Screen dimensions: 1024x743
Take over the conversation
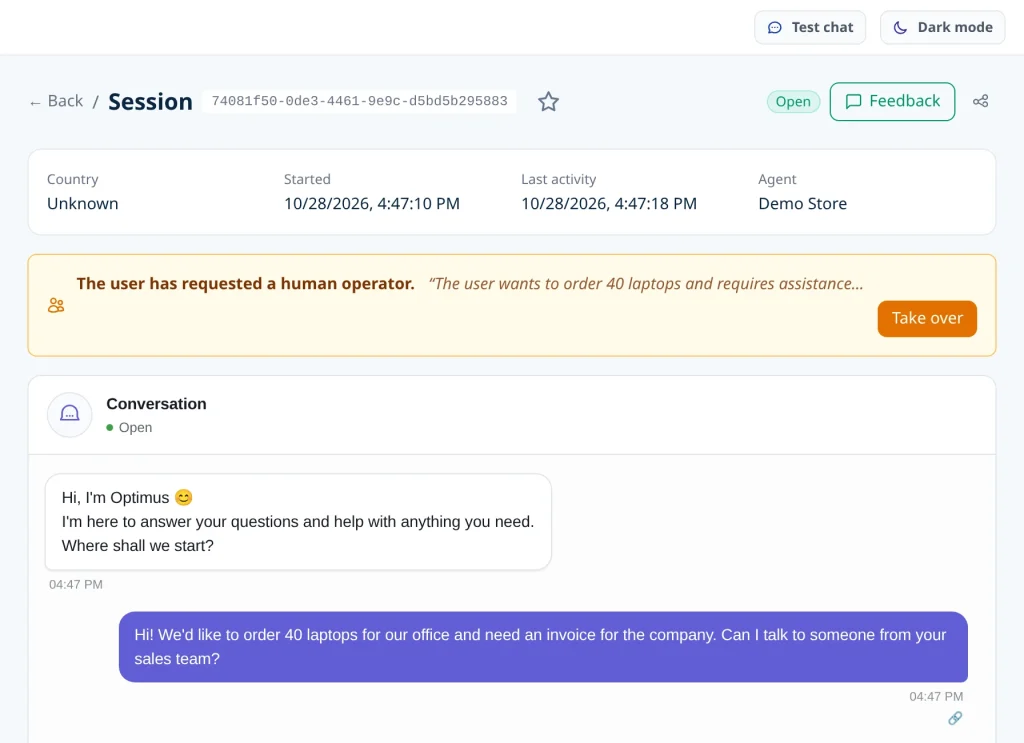coord(927,319)
